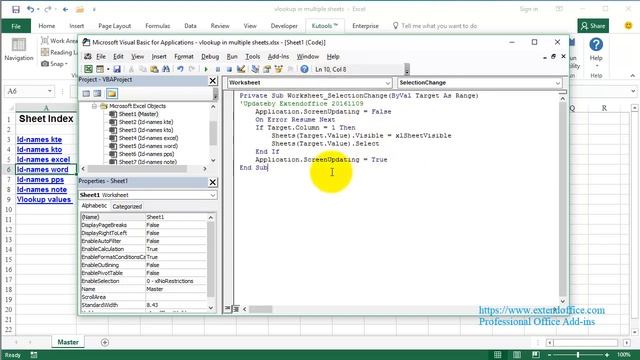Click the Share button in Excel
Screen dimensions: 640x360
point(593,26)
